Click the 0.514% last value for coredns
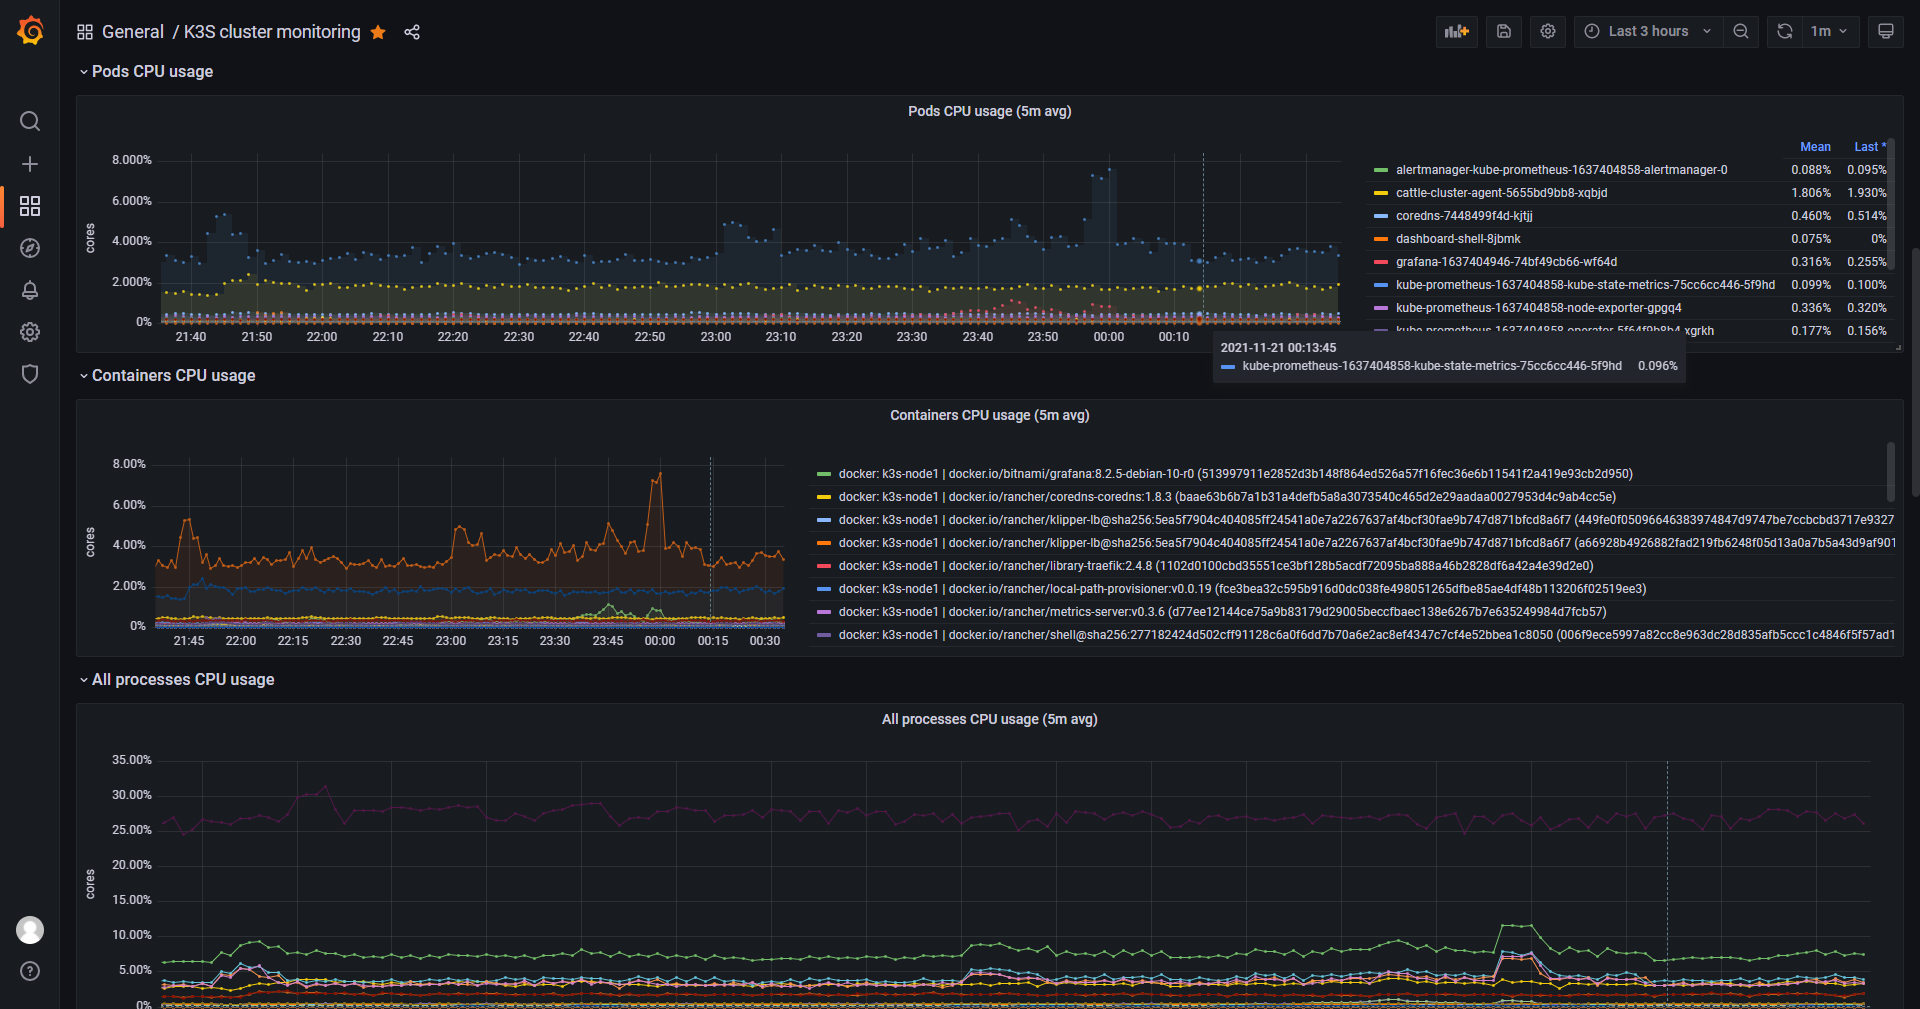Viewport: 1920px width, 1009px height. 1867,216
